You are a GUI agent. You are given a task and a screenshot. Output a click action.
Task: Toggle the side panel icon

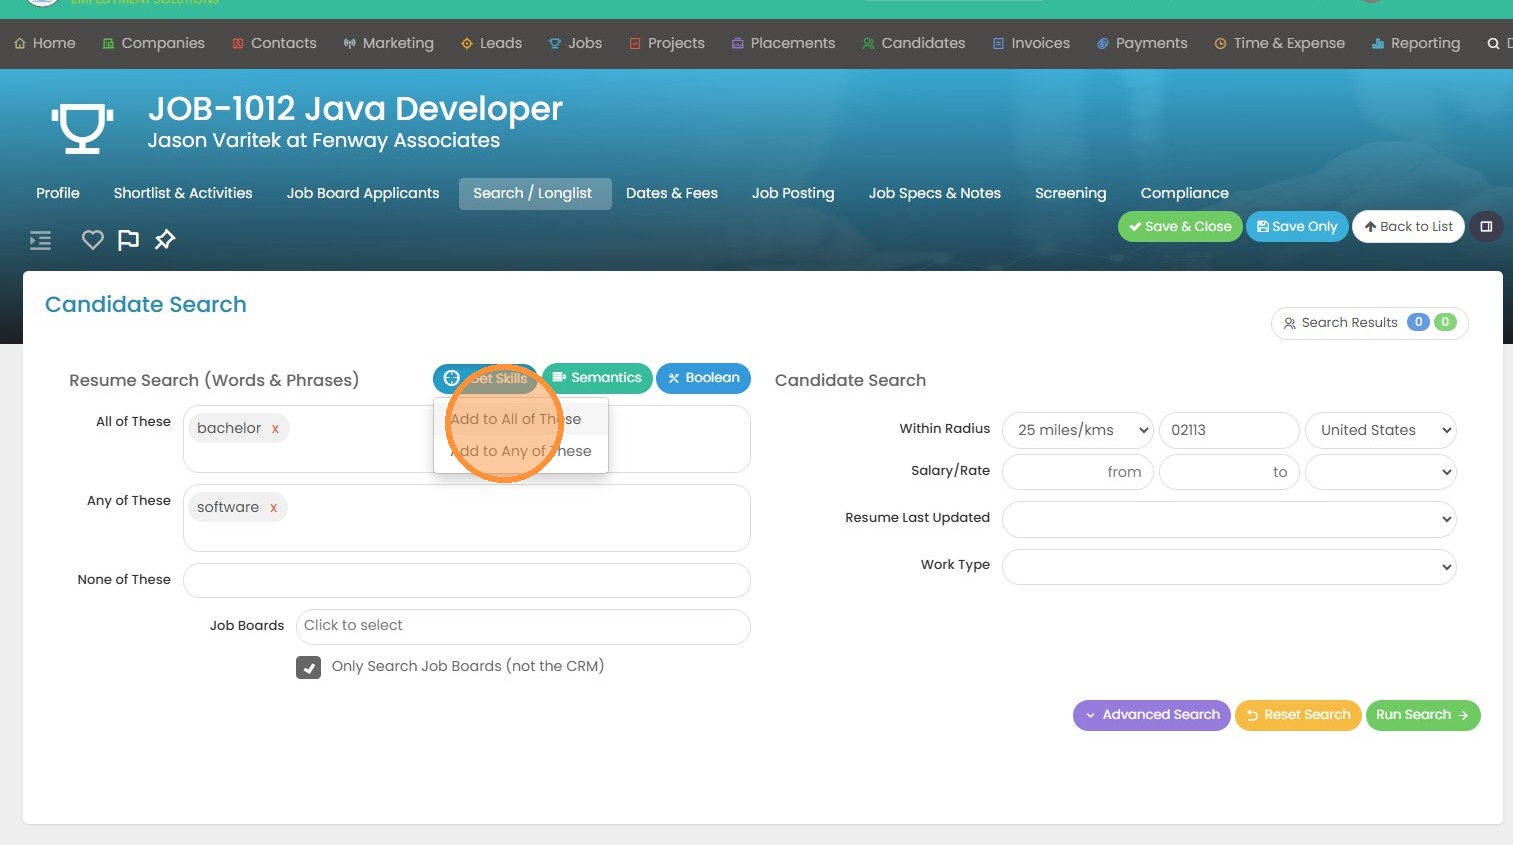pyautogui.click(x=1486, y=227)
